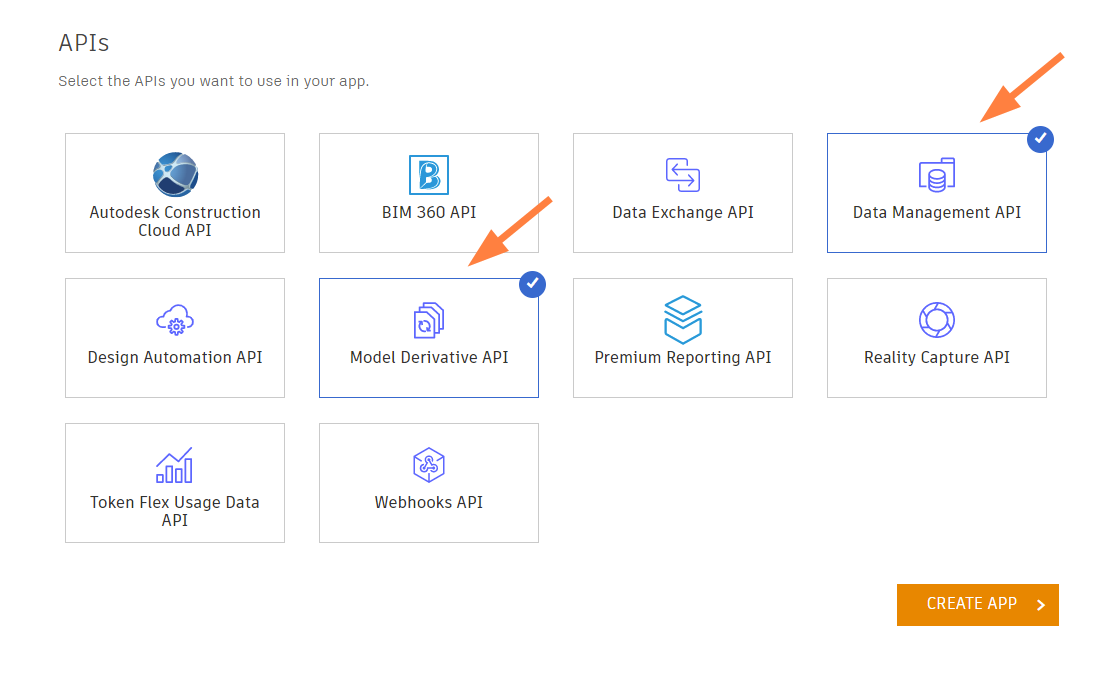The width and height of the screenshot is (1110, 689).
Task: Click the arrow chevron on CREATE APP
Action: (x=1041, y=605)
